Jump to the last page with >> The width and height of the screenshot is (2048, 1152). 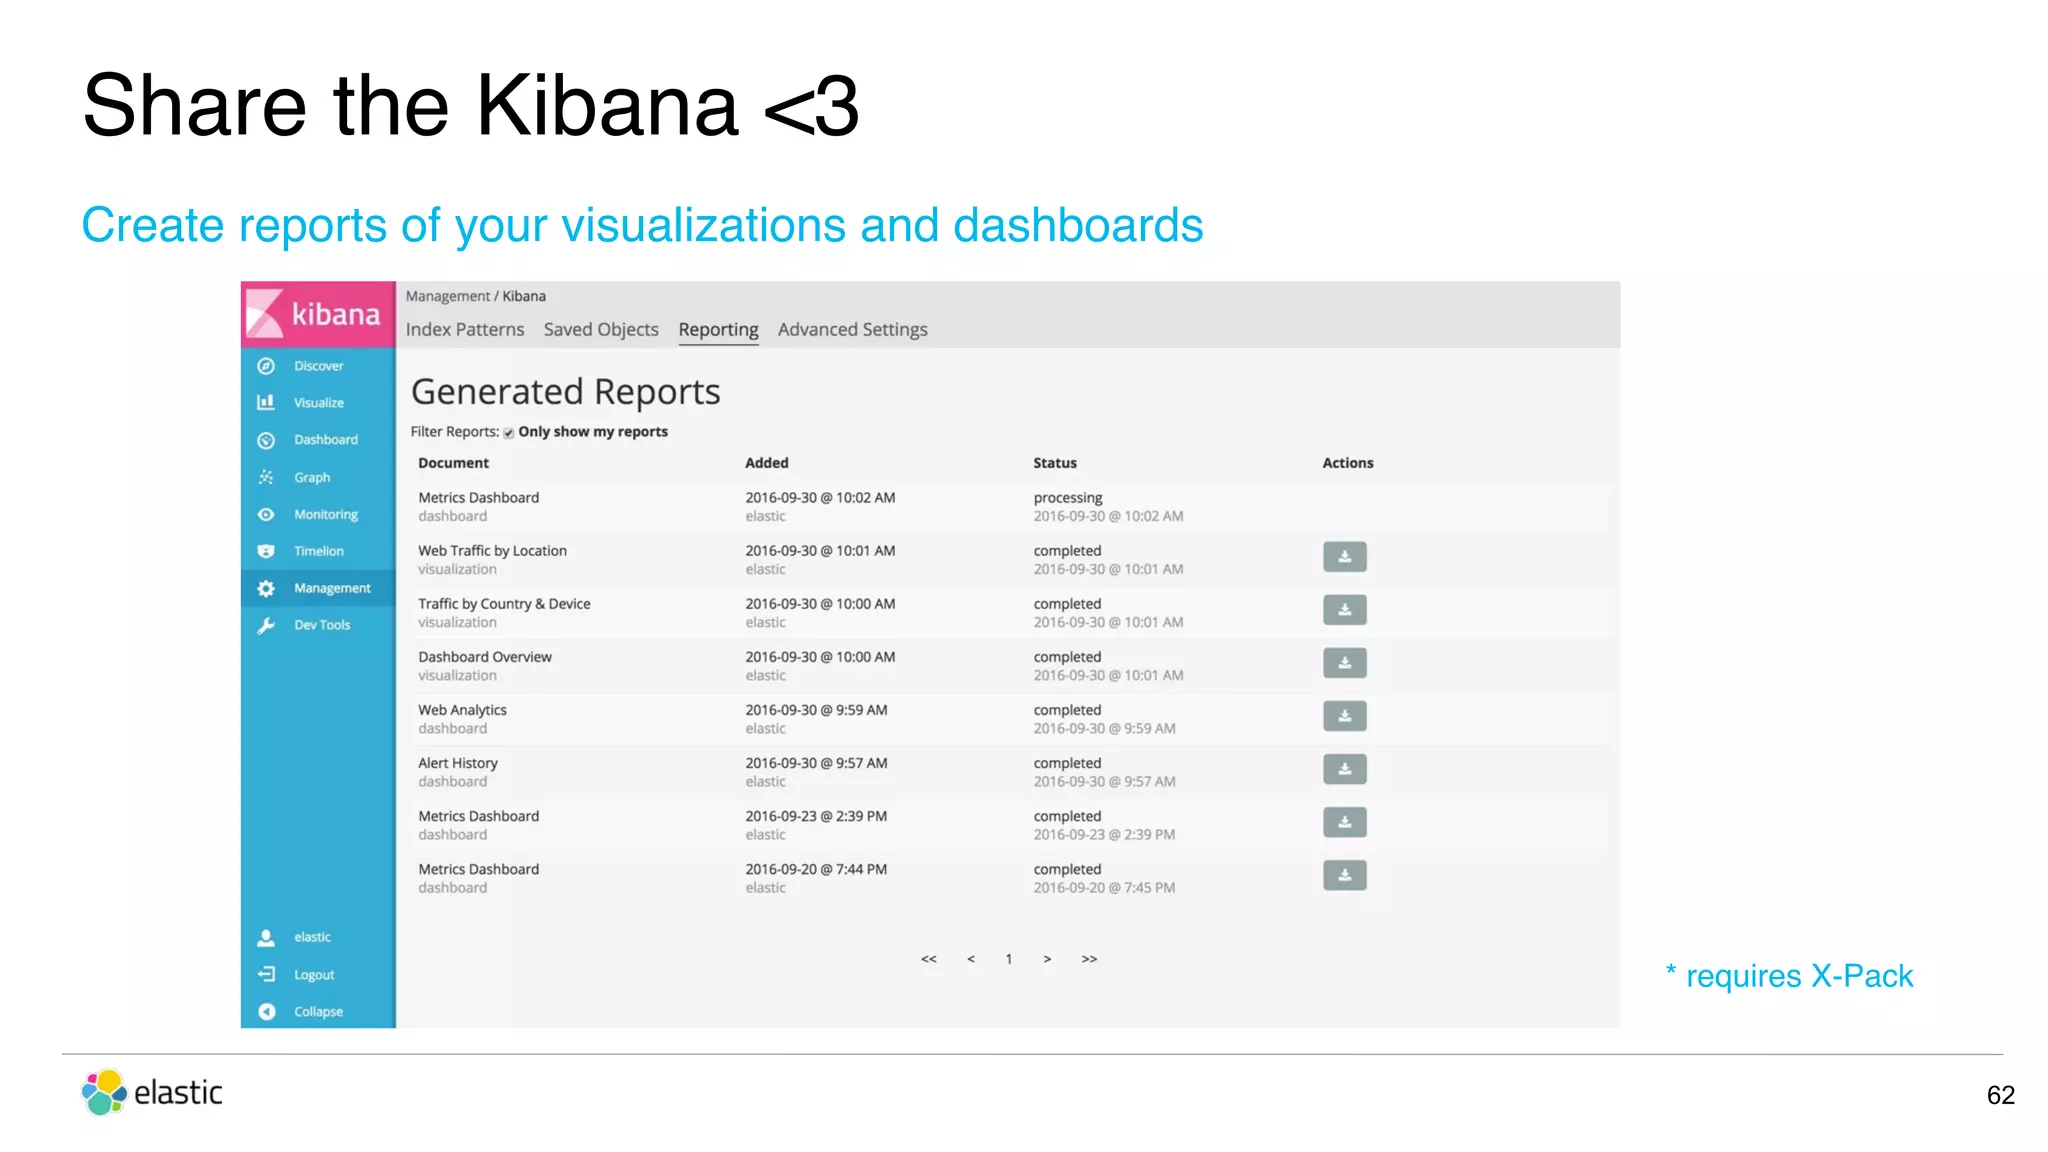click(x=1089, y=958)
